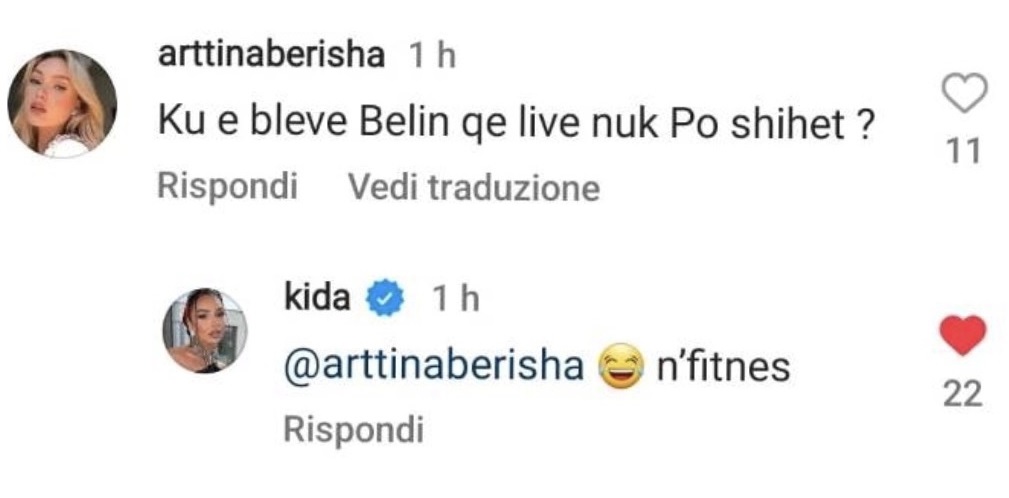Click the 'Ku e bleve' comment opening
The height and width of the screenshot is (498, 1009).
click(254, 125)
